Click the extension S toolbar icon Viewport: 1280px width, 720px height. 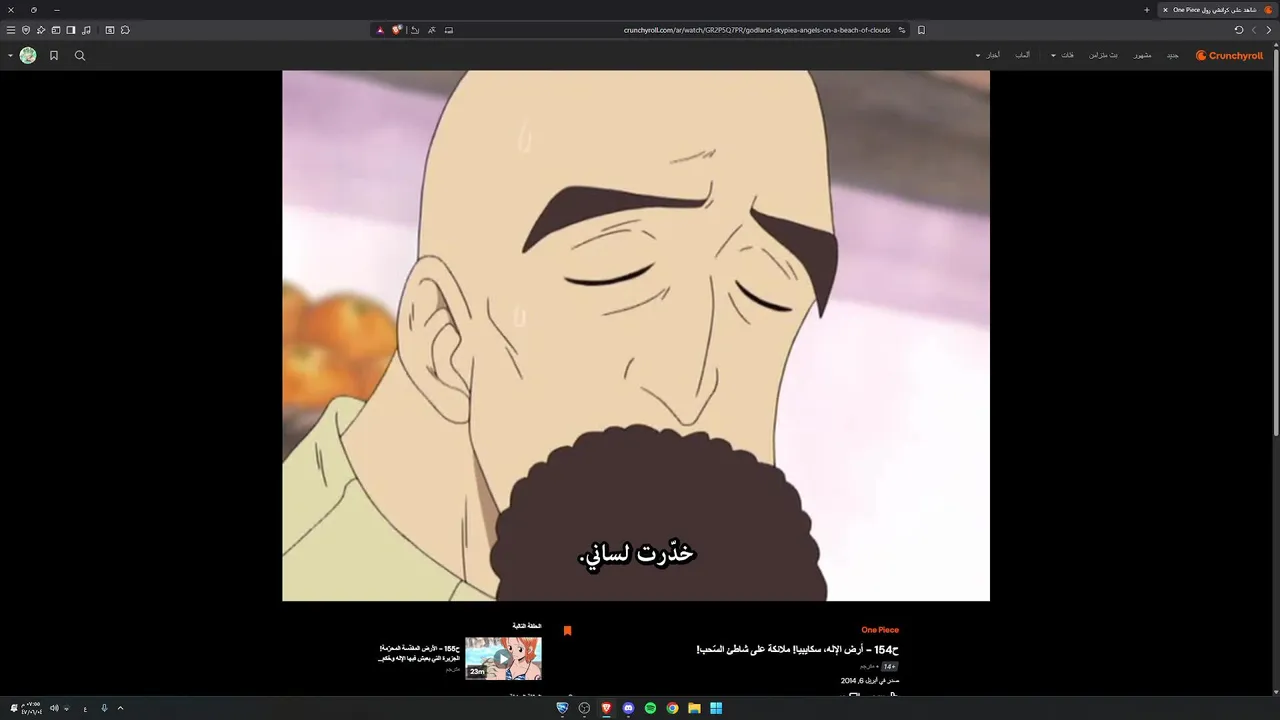click(x=110, y=30)
